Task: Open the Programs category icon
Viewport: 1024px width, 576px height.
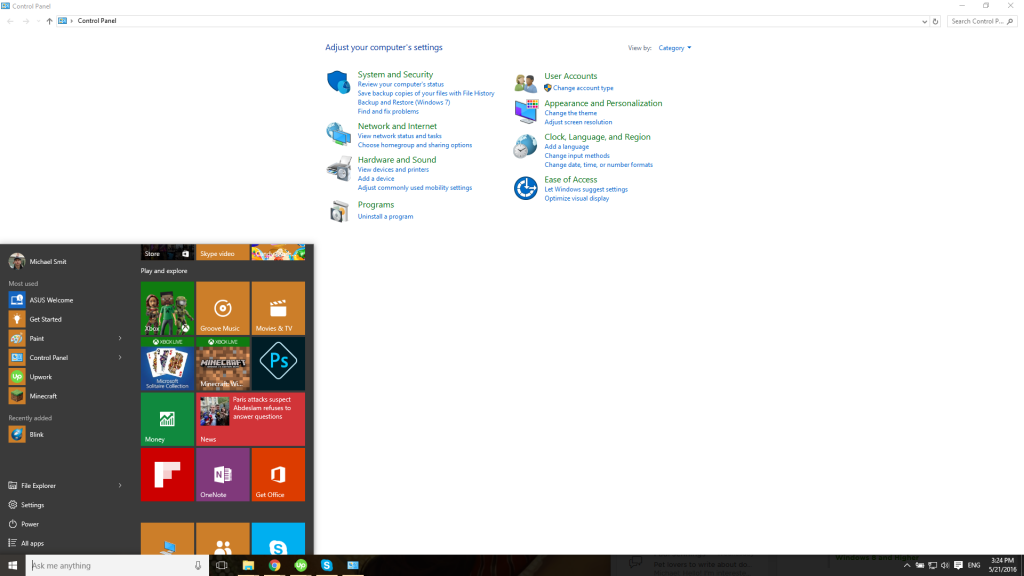Action: (339, 211)
